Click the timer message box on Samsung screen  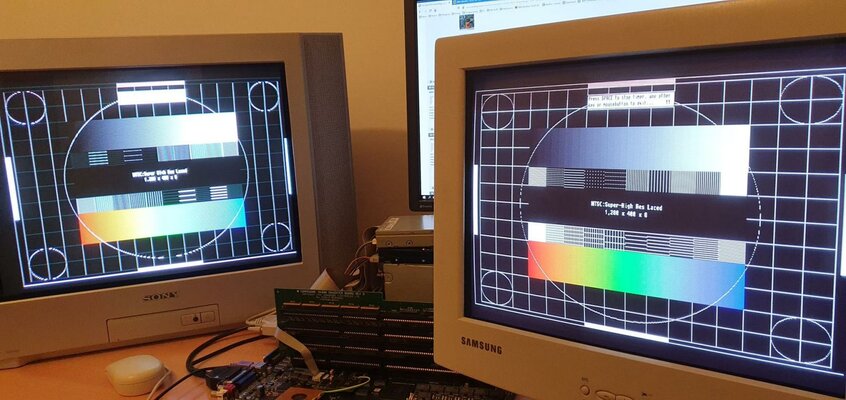630,99
